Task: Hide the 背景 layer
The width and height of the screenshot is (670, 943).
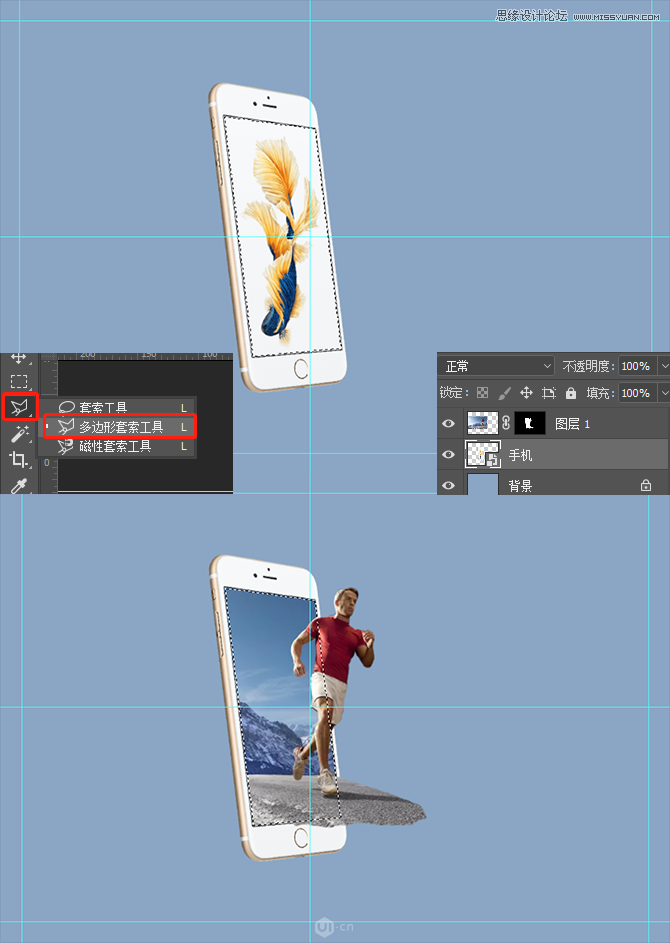Action: 448,485
